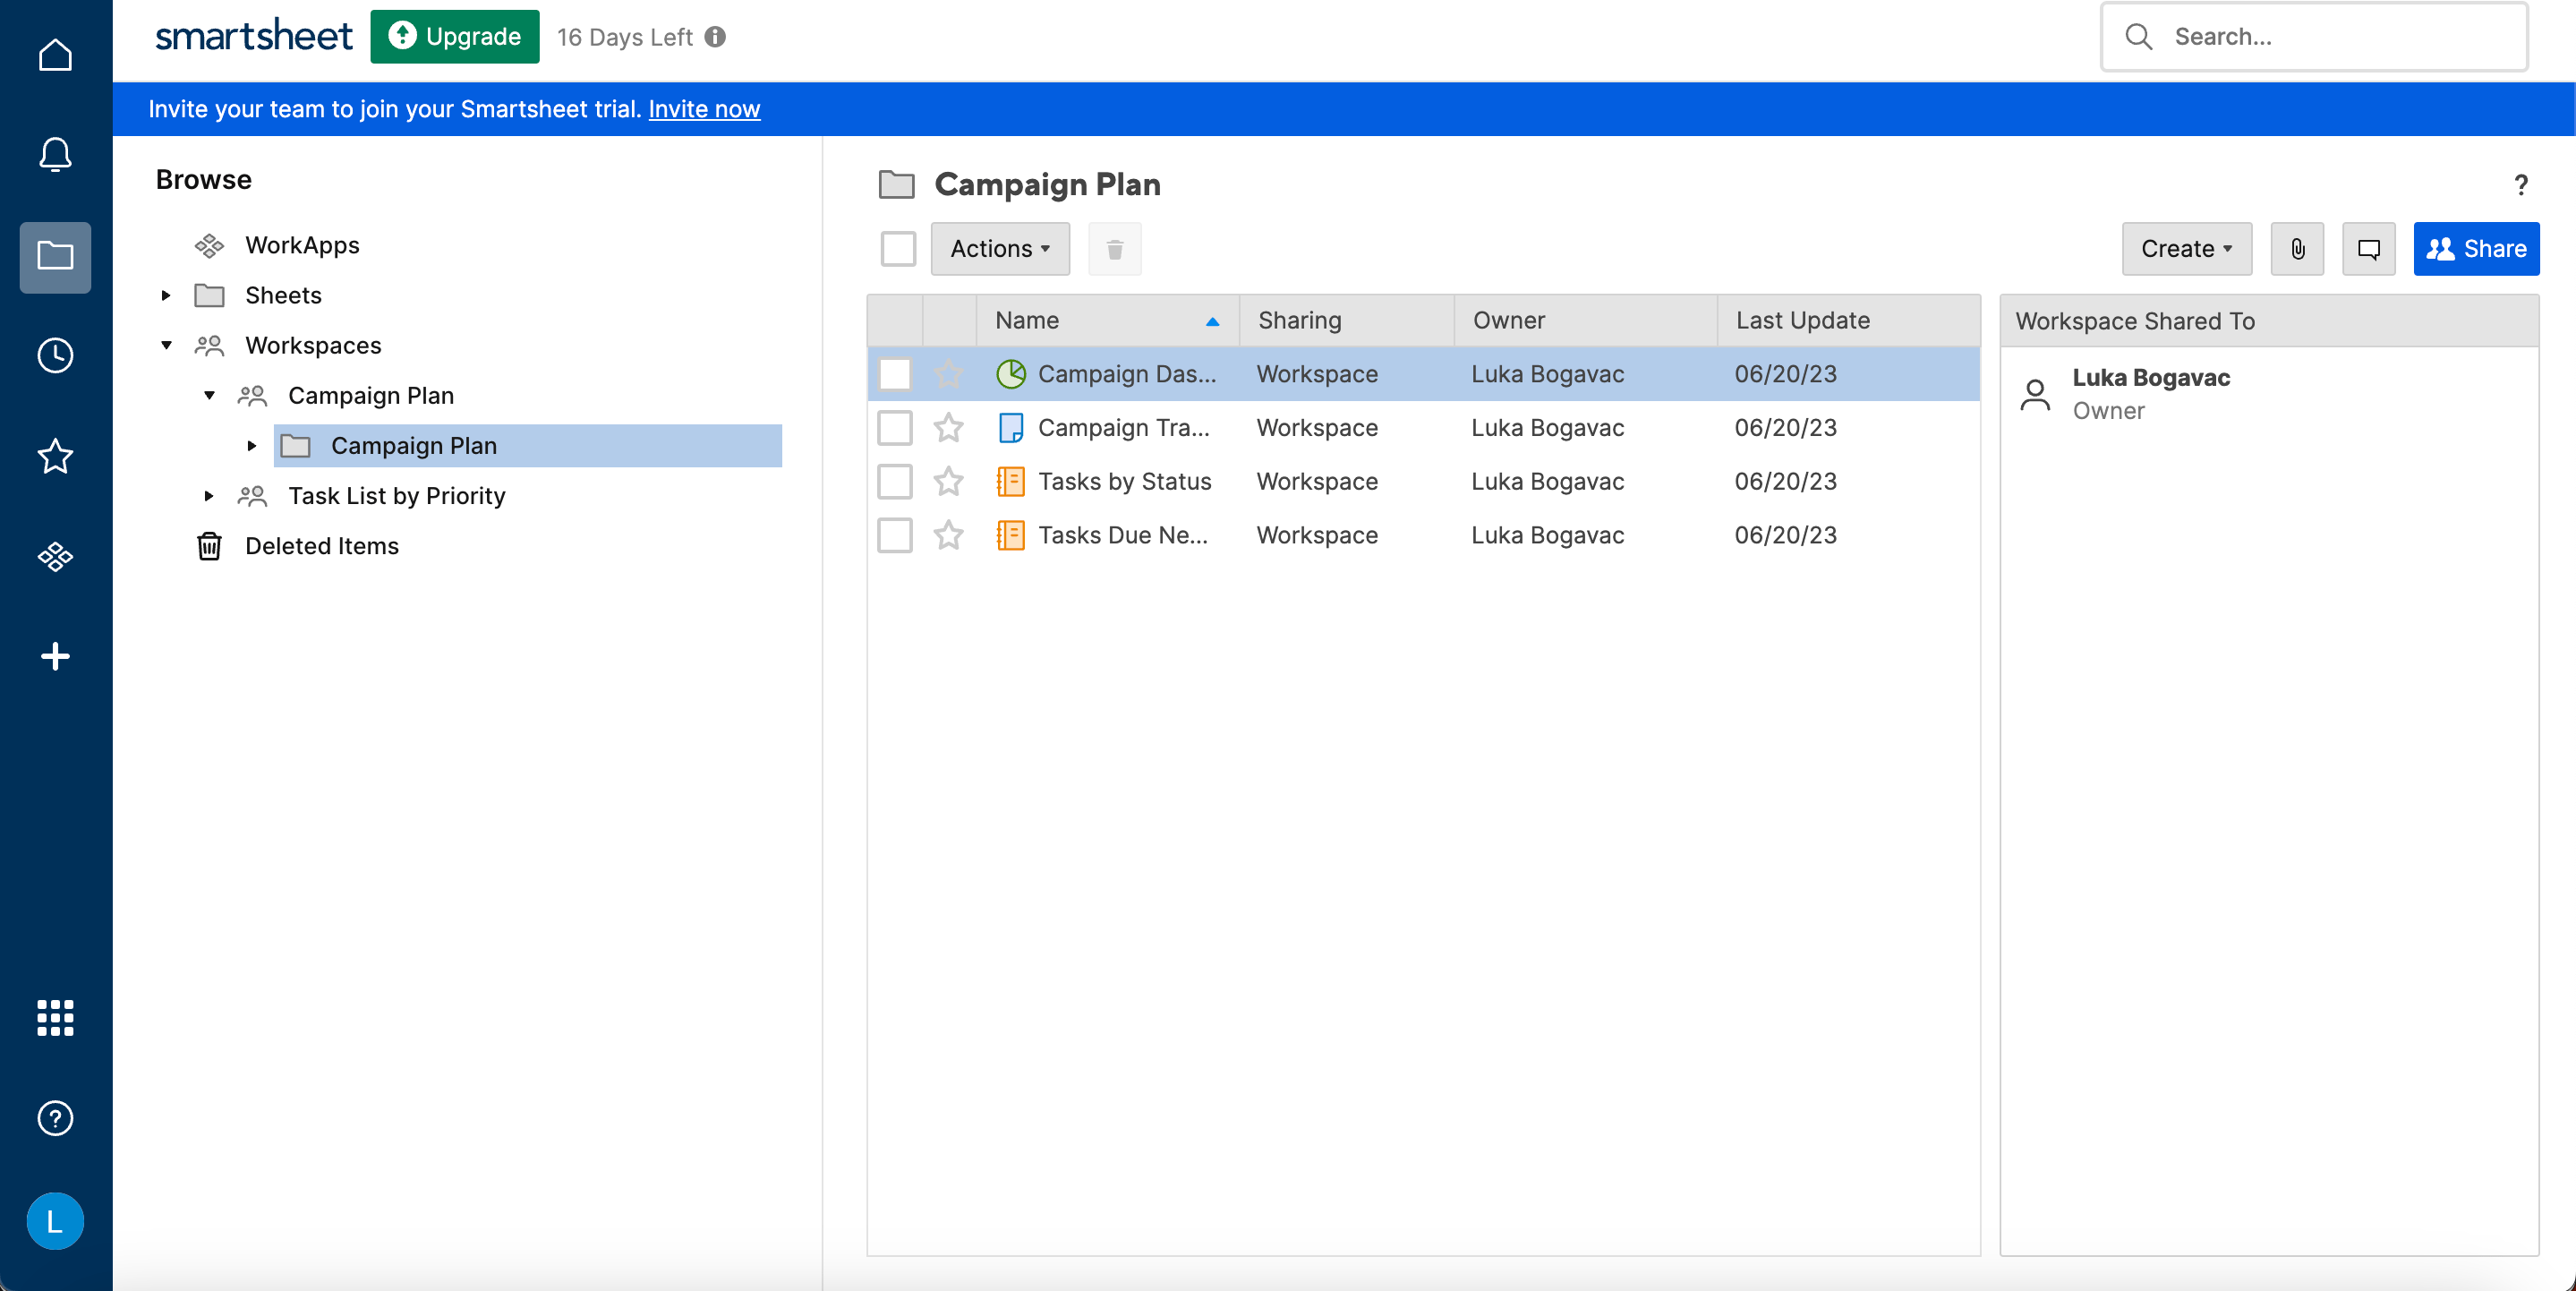The width and height of the screenshot is (2576, 1291).
Task: Select Deleted Items in Browse tree
Action: click(x=321, y=546)
